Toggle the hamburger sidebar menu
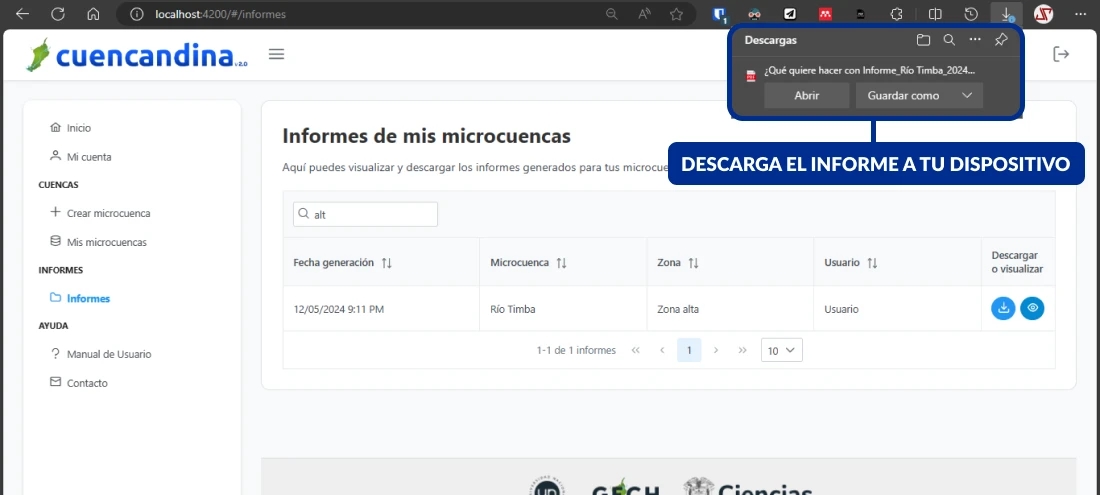The height and width of the screenshot is (495, 1100). tap(277, 54)
